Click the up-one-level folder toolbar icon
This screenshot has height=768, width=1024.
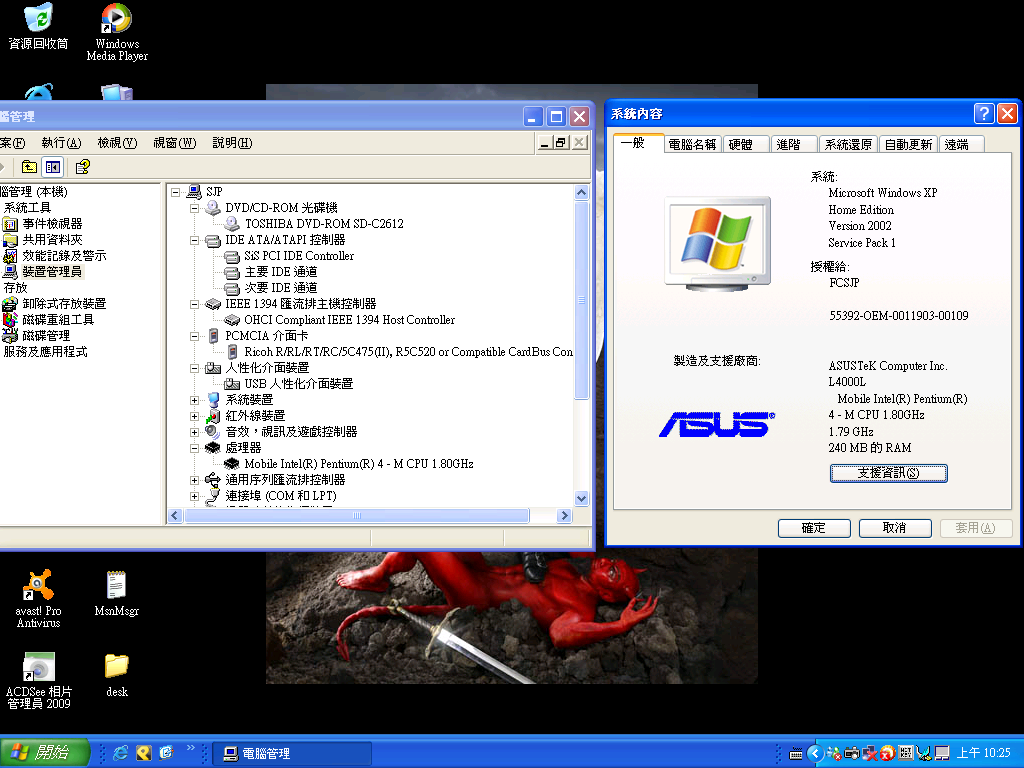click(x=29, y=167)
